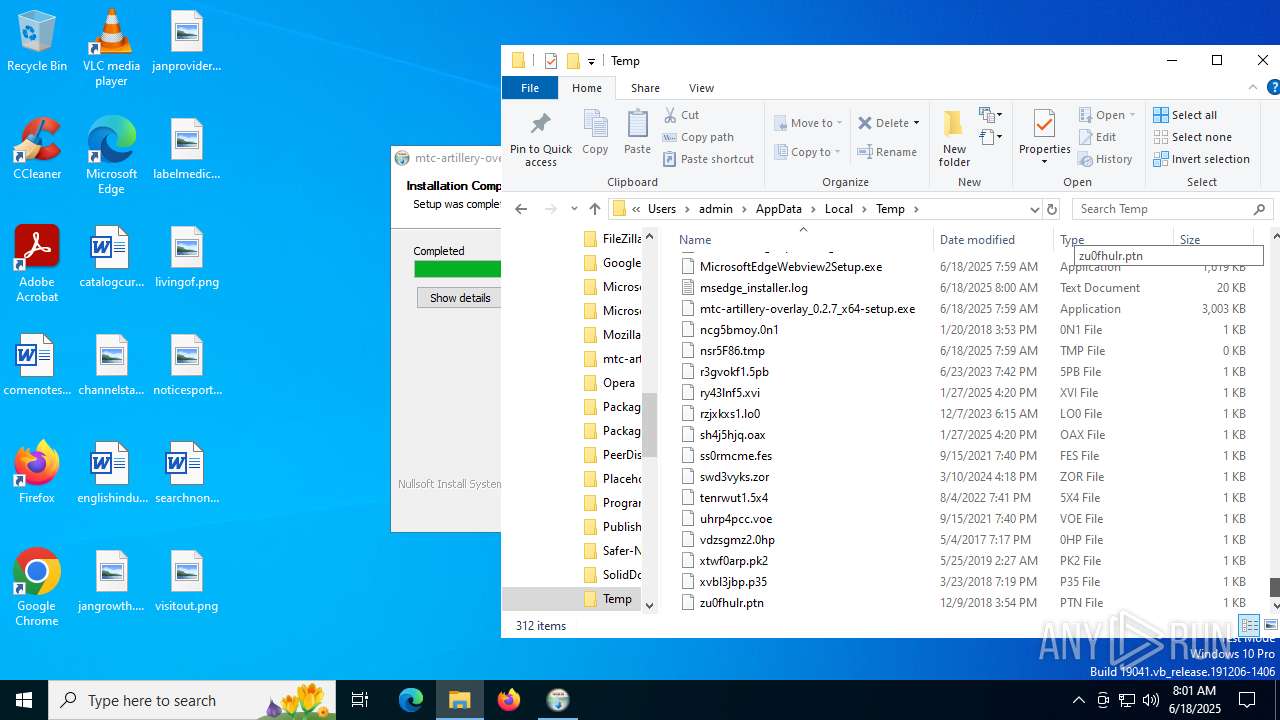The image size is (1280, 720).
Task: Click Pin to Quick access icon
Action: [540, 138]
